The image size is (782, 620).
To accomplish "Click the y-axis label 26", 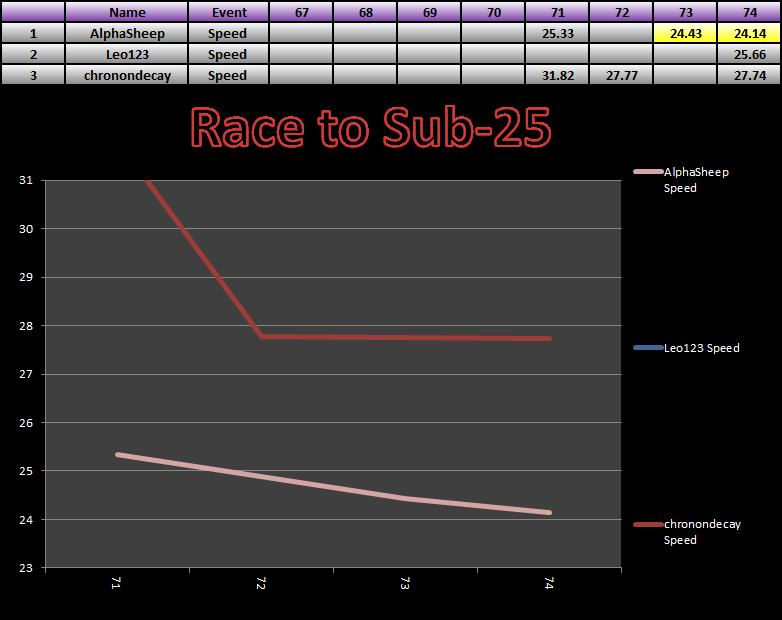I will 26,422.
